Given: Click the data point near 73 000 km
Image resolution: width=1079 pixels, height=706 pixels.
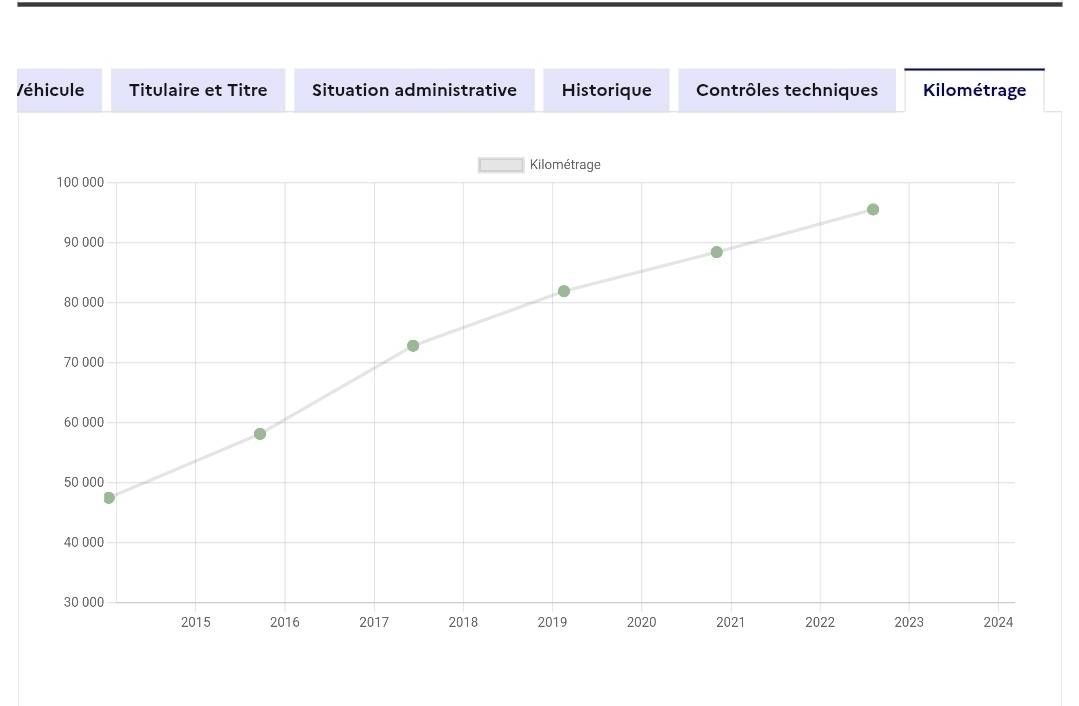Looking at the screenshot, I should [x=413, y=345].
